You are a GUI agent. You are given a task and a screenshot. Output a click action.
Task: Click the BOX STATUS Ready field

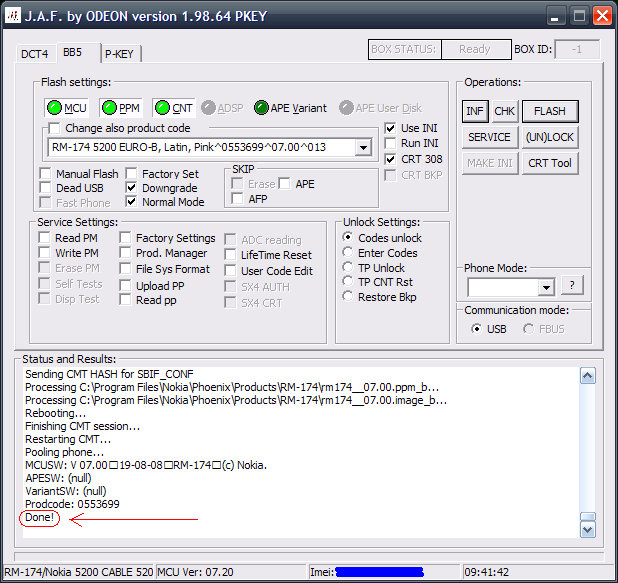pos(476,49)
